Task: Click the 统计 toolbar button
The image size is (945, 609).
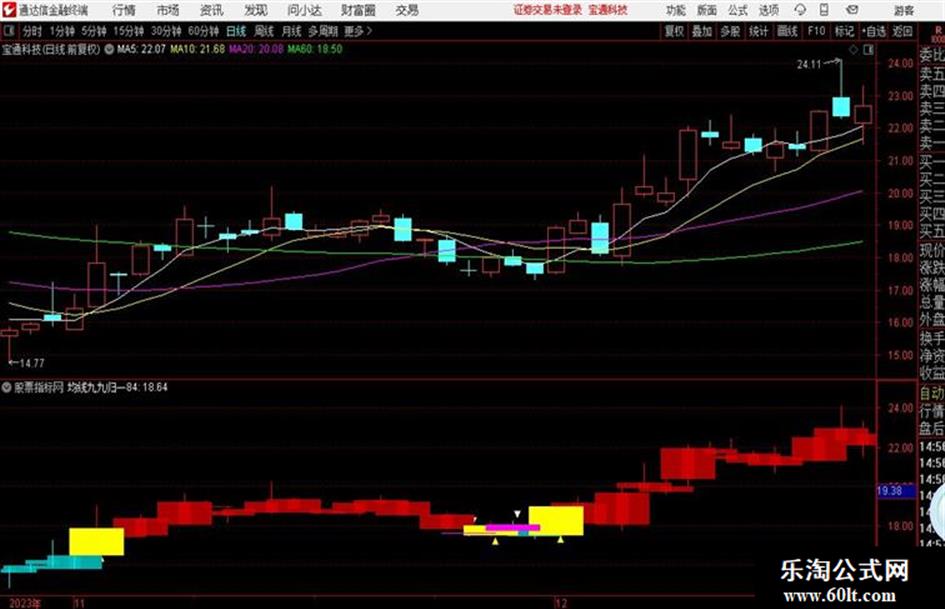Action: pyautogui.click(x=758, y=31)
